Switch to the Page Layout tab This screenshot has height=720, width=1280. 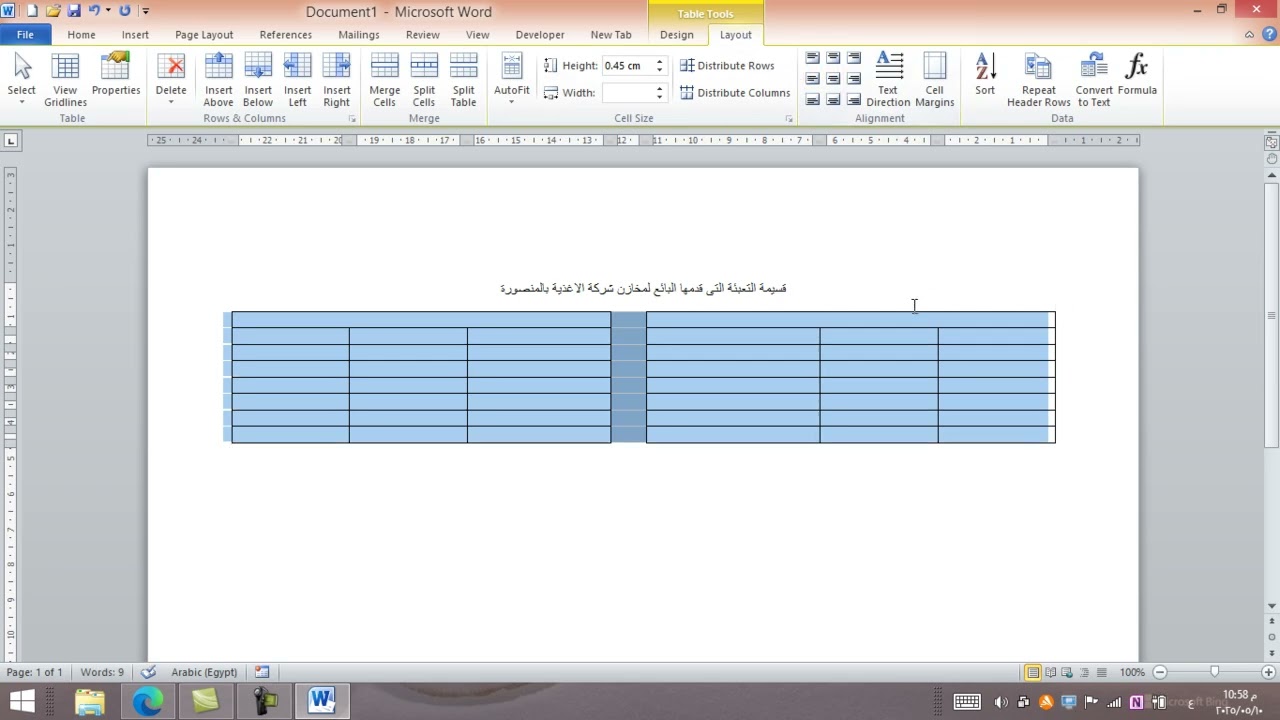click(x=204, y=35)
